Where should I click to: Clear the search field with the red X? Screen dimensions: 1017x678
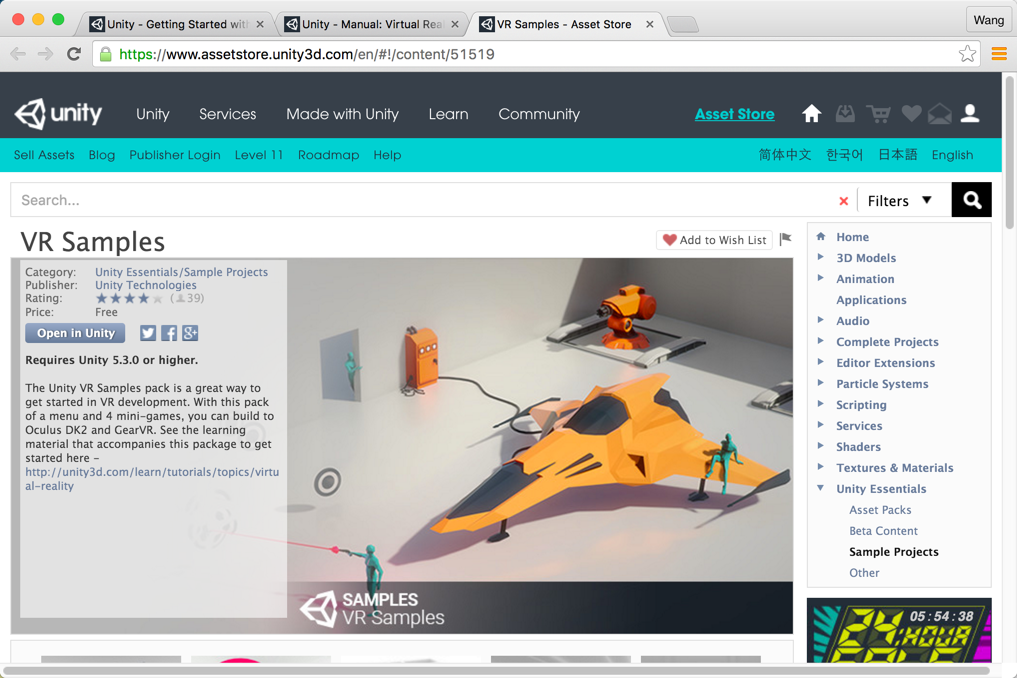pos(843,200)
